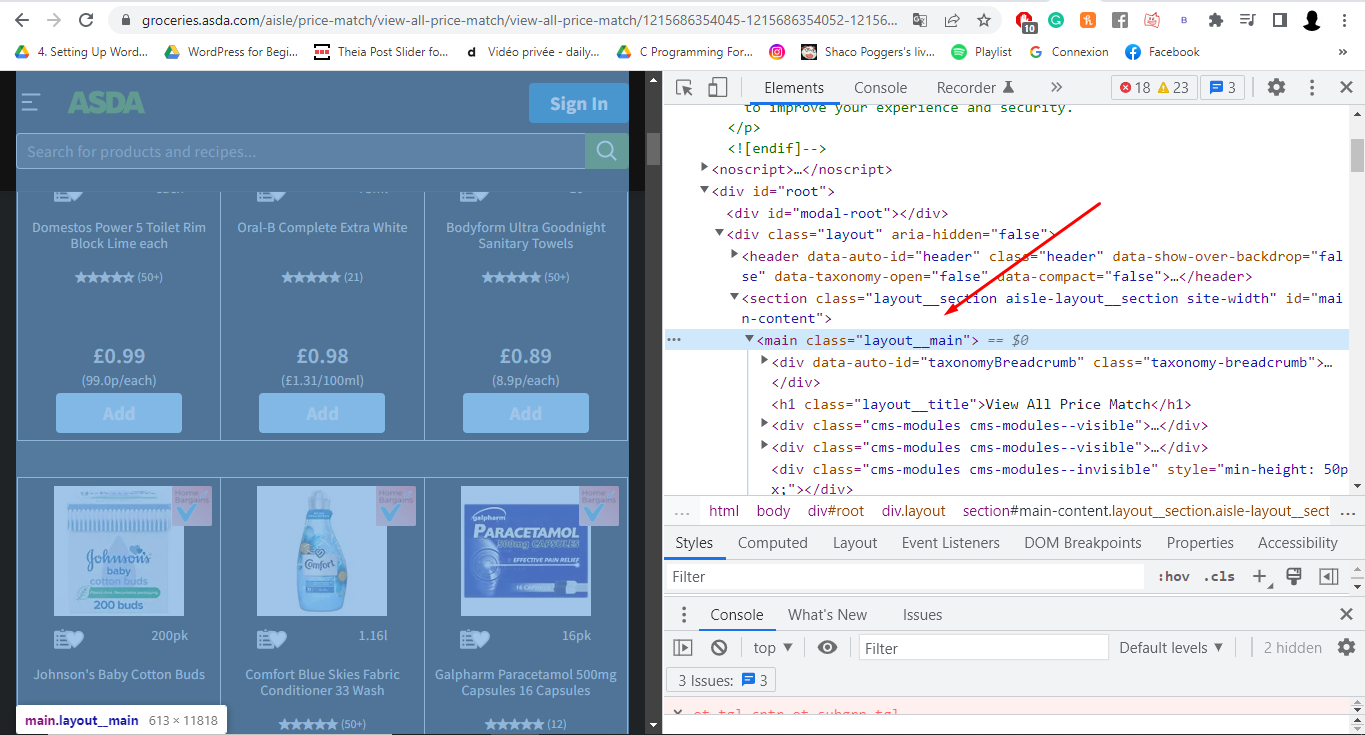
Task: Click the green search magnifier button
Action: coord(607,151)
